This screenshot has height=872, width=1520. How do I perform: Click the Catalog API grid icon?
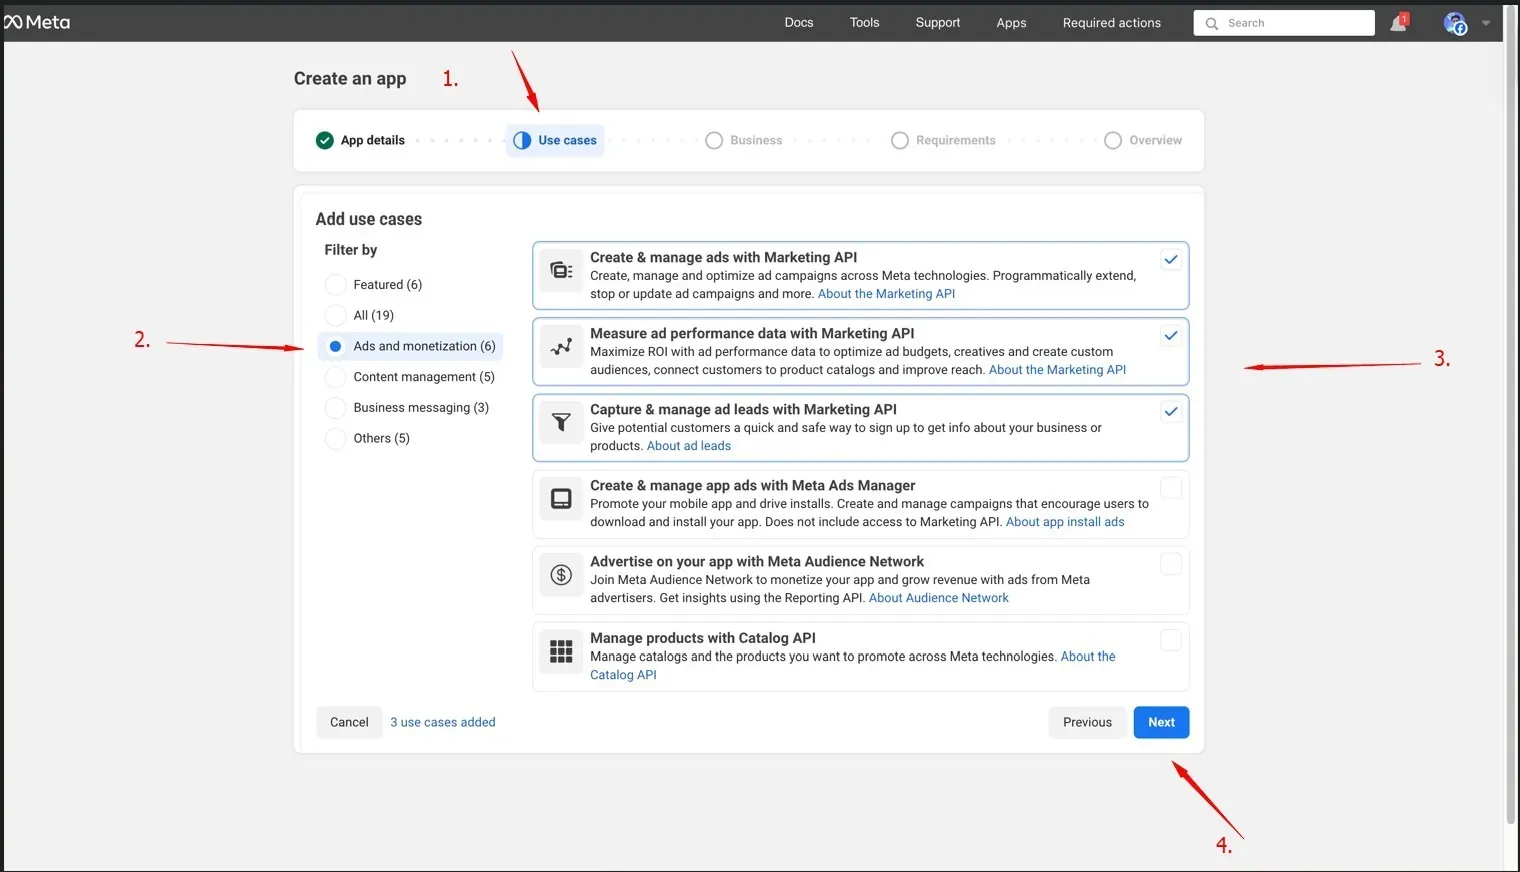(561, 651)
